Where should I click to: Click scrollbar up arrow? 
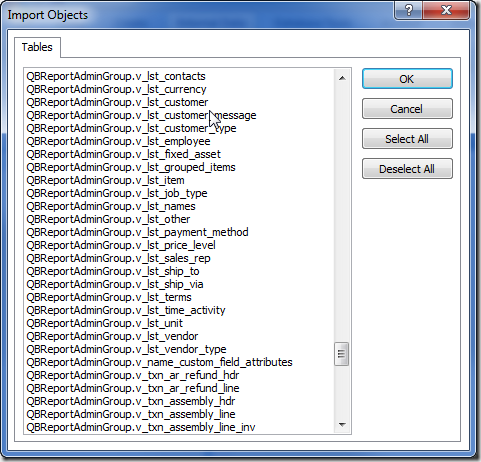coord(342,78)
